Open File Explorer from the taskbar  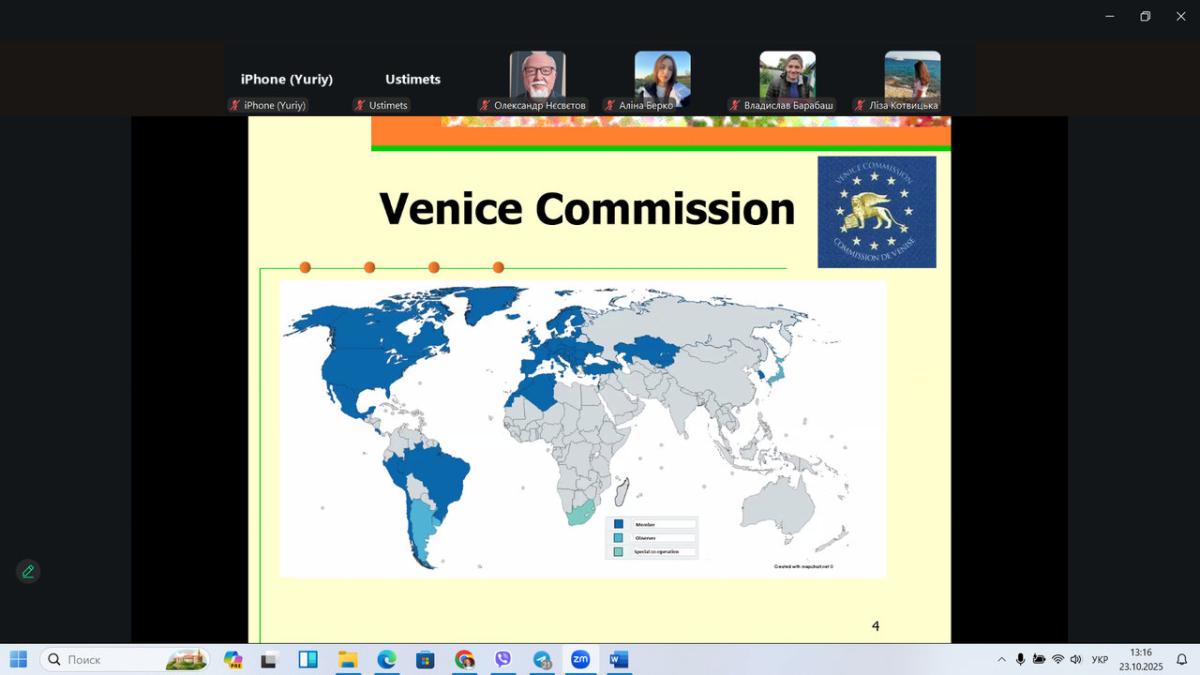pos(347,659)
